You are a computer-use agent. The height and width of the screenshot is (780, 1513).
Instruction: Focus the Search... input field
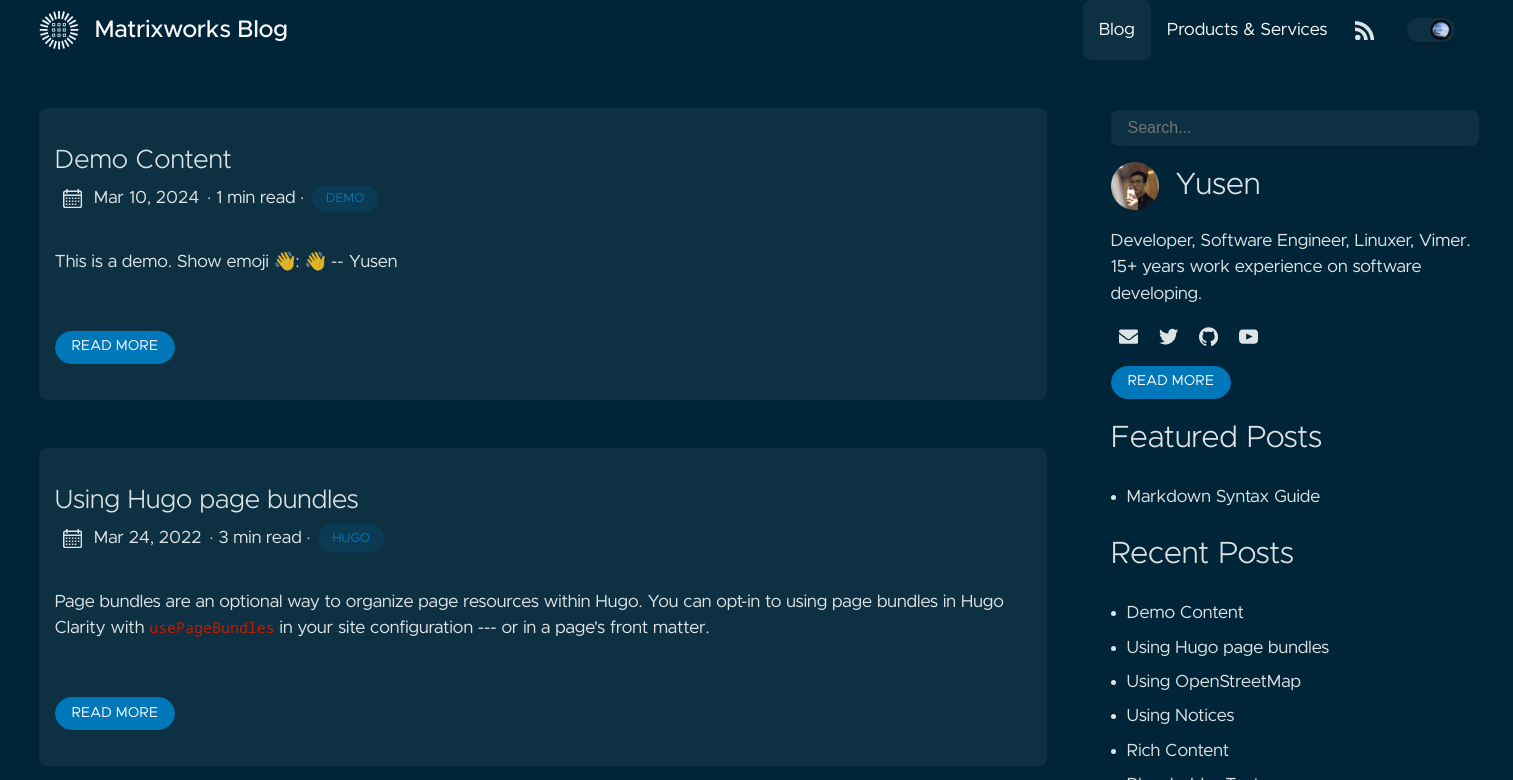tap(1294, 128)
